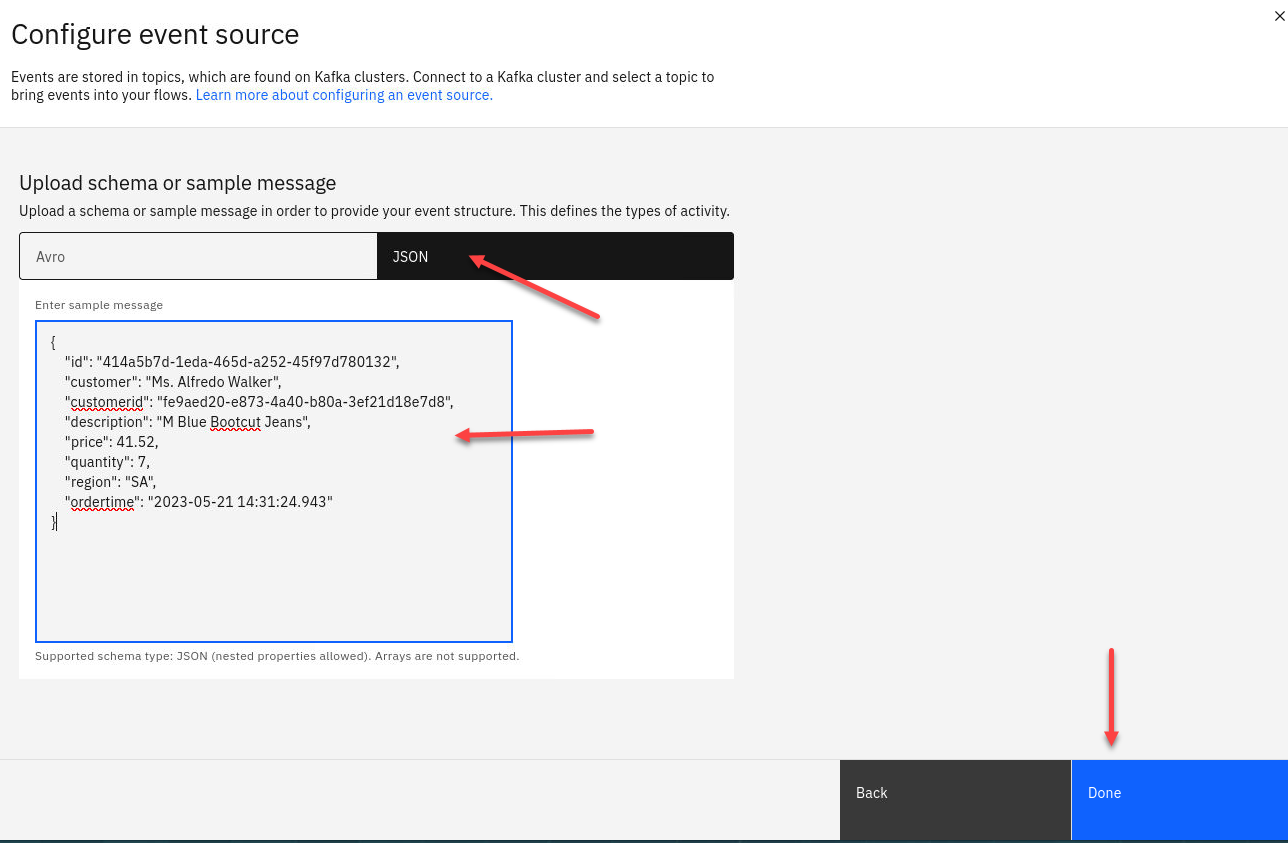
Task: Click the "Ms. Alfredo Walker" customer value
Action: 214,382
